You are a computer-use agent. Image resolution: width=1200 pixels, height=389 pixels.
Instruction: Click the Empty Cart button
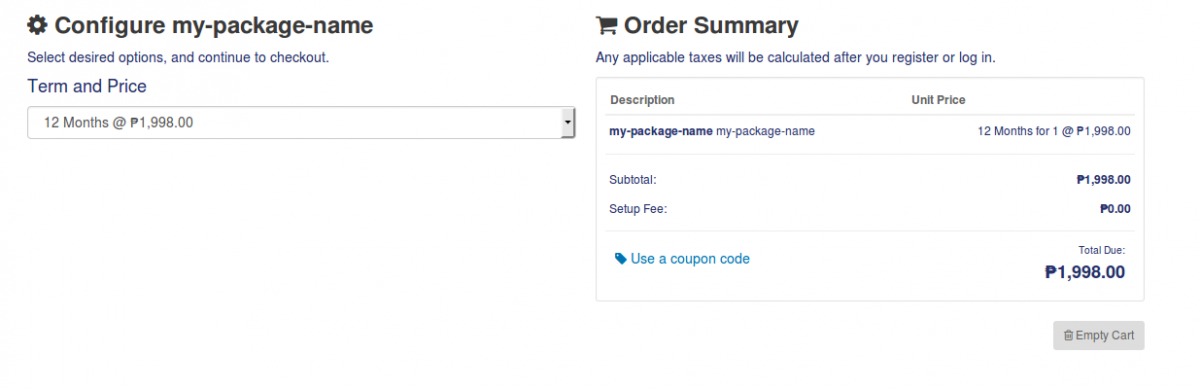tap(1098, 335)
